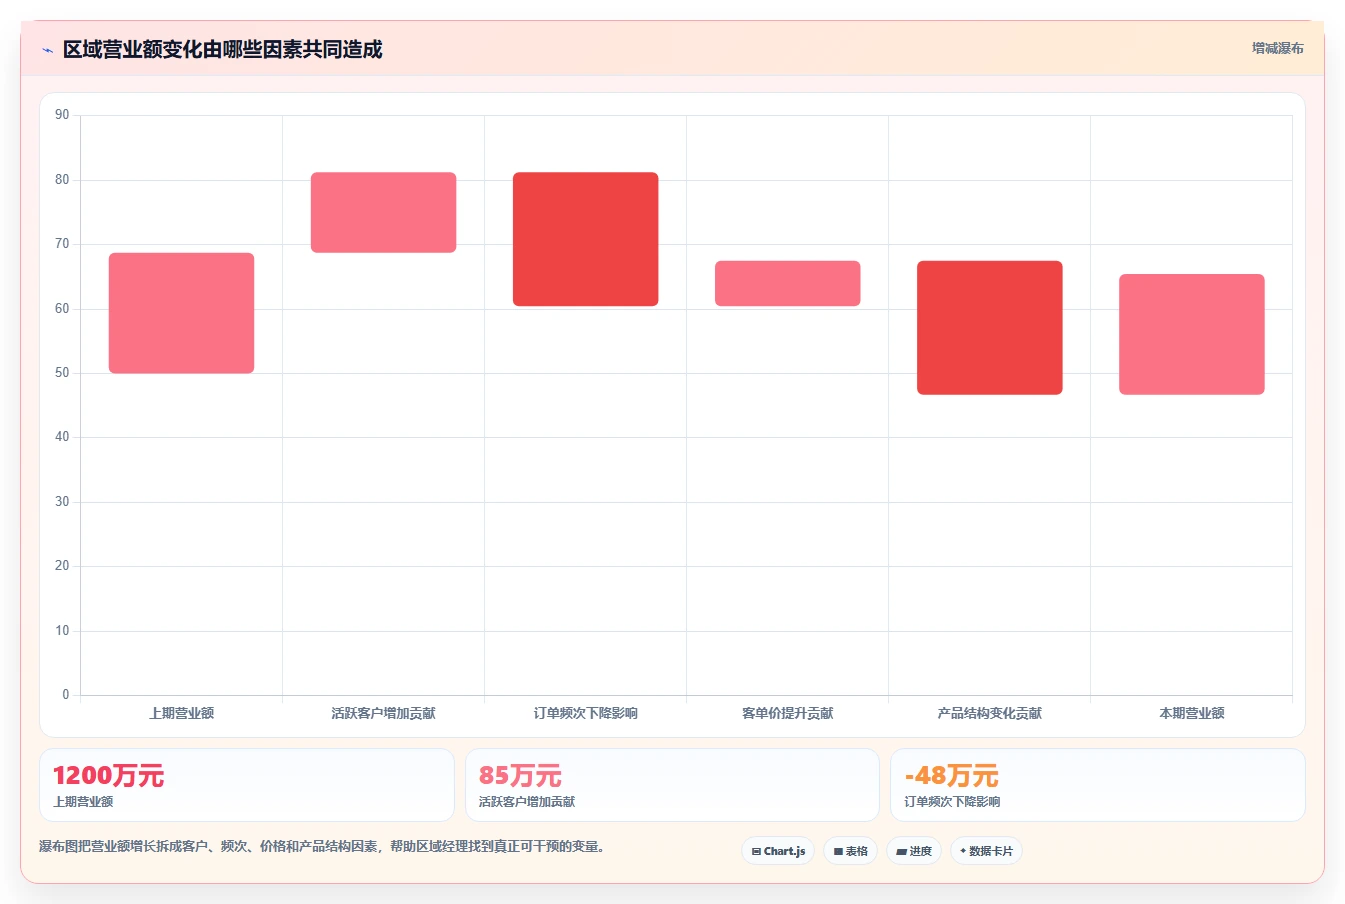Click the y-axis value 10
Viewport: 1345px width, 904px height.
point(62,631)
